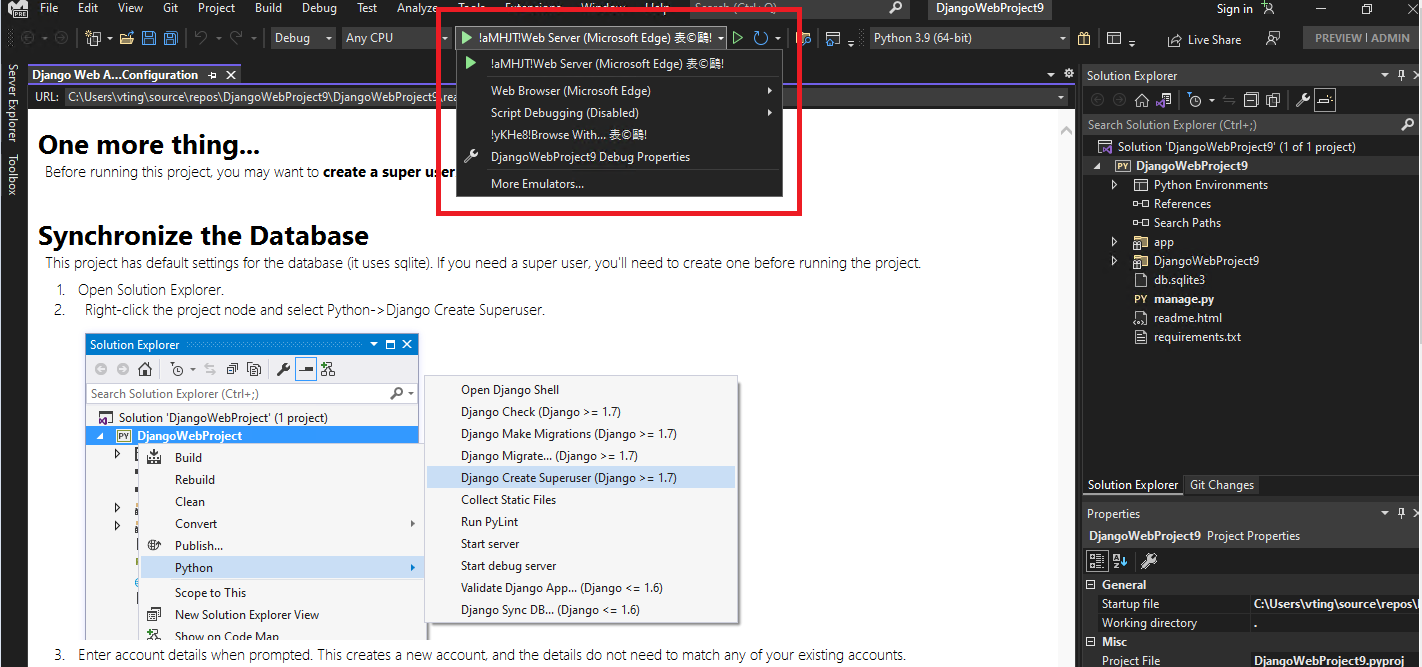Open Solution Explorer settings with the wrench icon
Viewport: 1422px width, 667px height.
pos(1303,99)
